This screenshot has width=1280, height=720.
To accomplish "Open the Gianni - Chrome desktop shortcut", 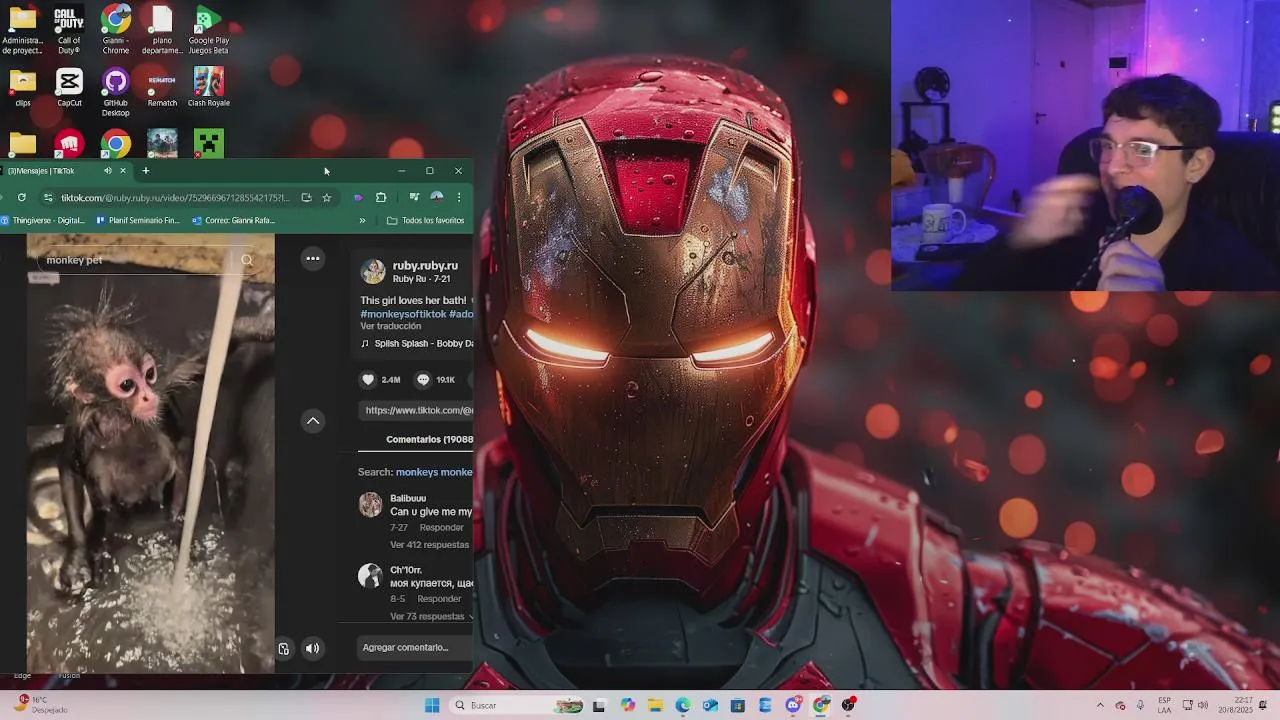I will pyautogui.click(x=115, y=30).
